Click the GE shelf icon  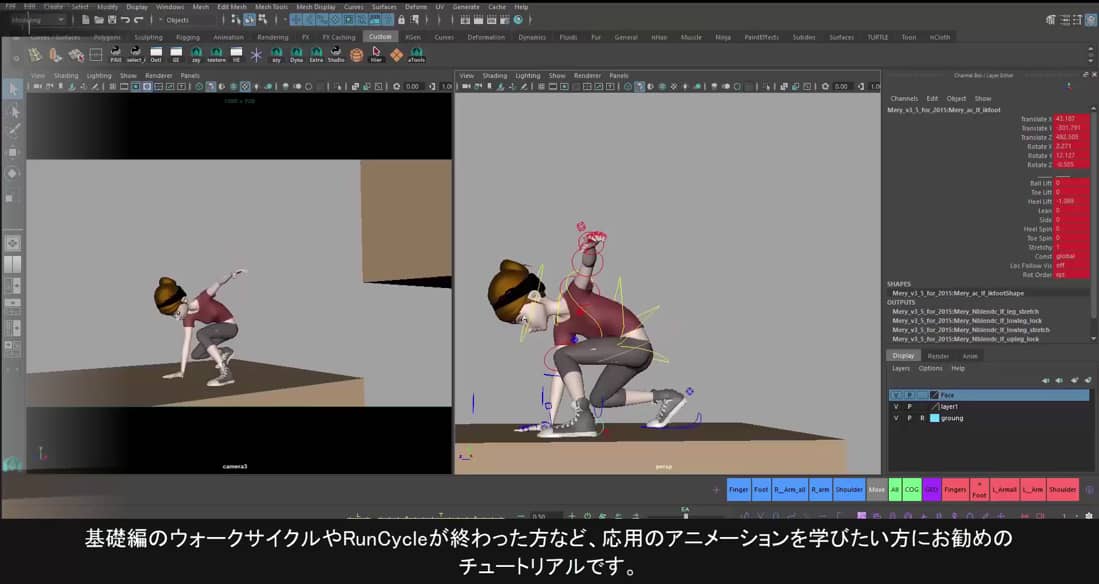176,54
